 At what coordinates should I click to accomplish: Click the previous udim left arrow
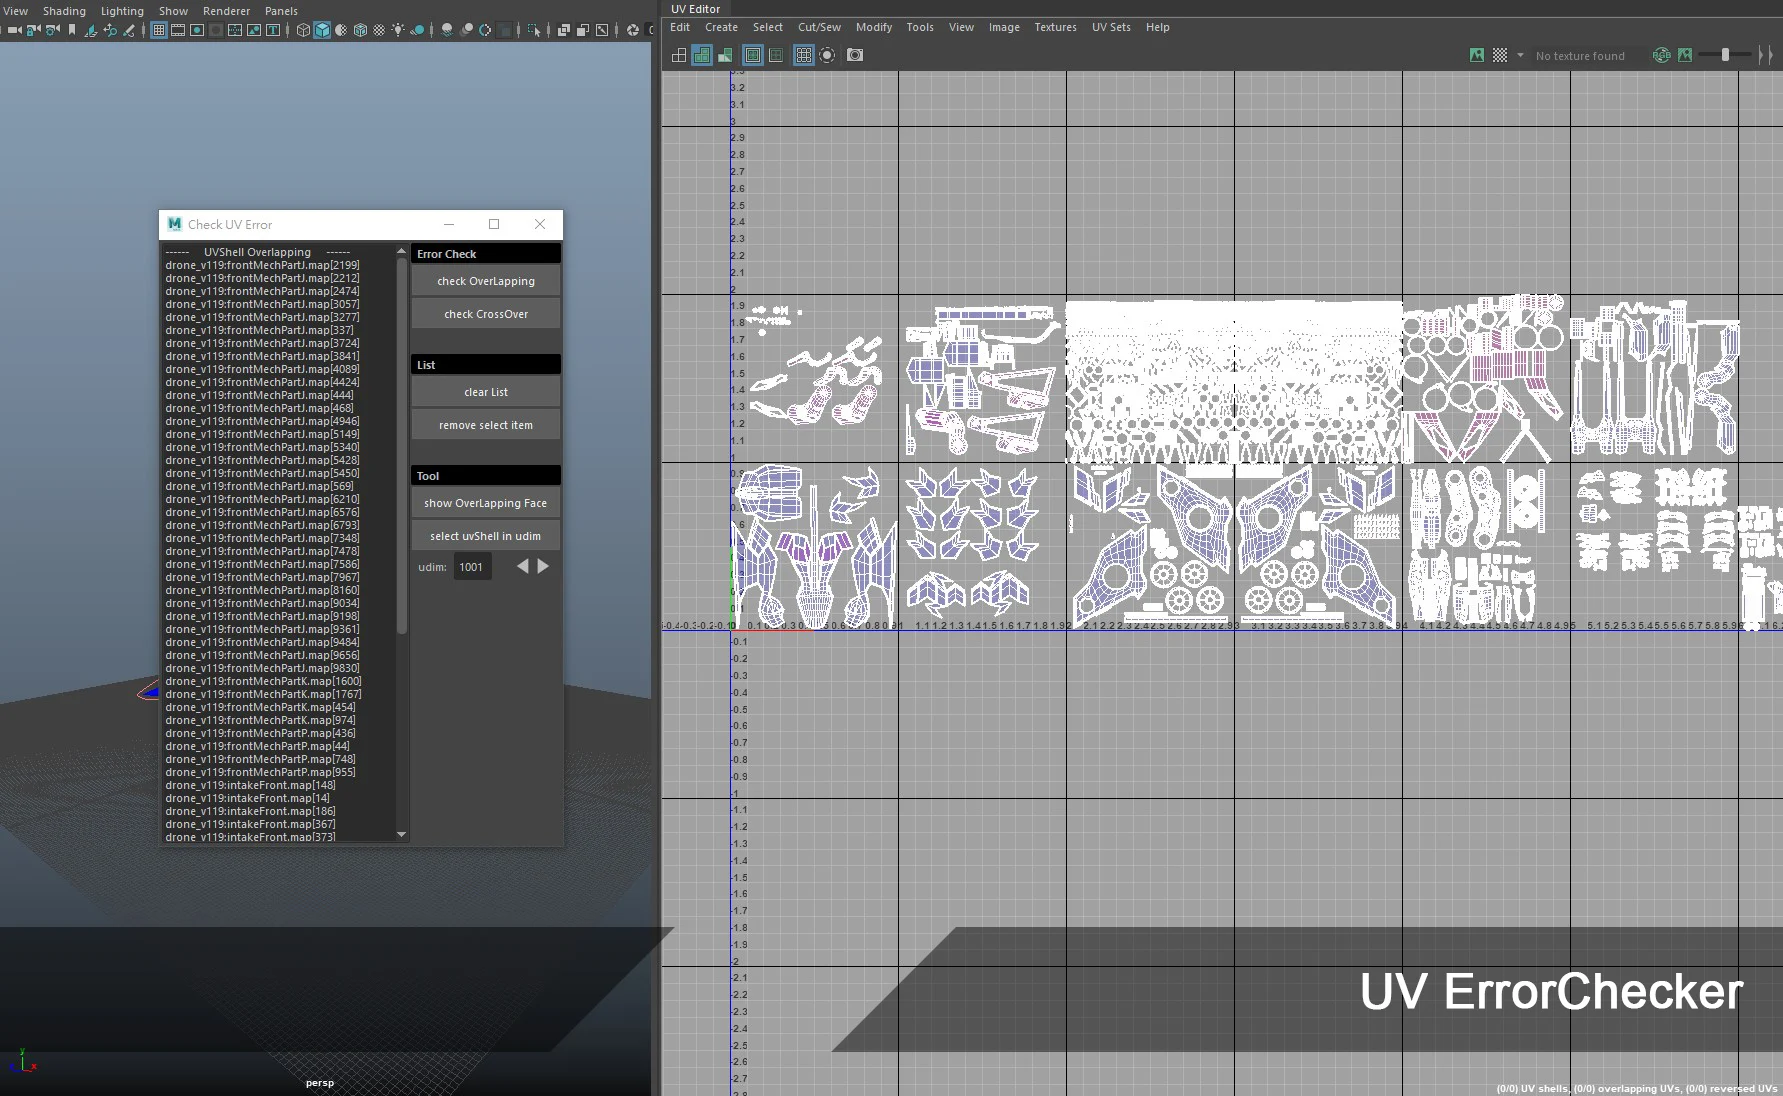[522, 566]
